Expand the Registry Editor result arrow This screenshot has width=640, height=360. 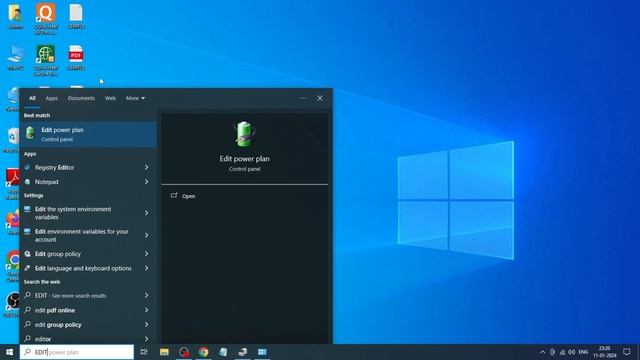click(147, 167)
